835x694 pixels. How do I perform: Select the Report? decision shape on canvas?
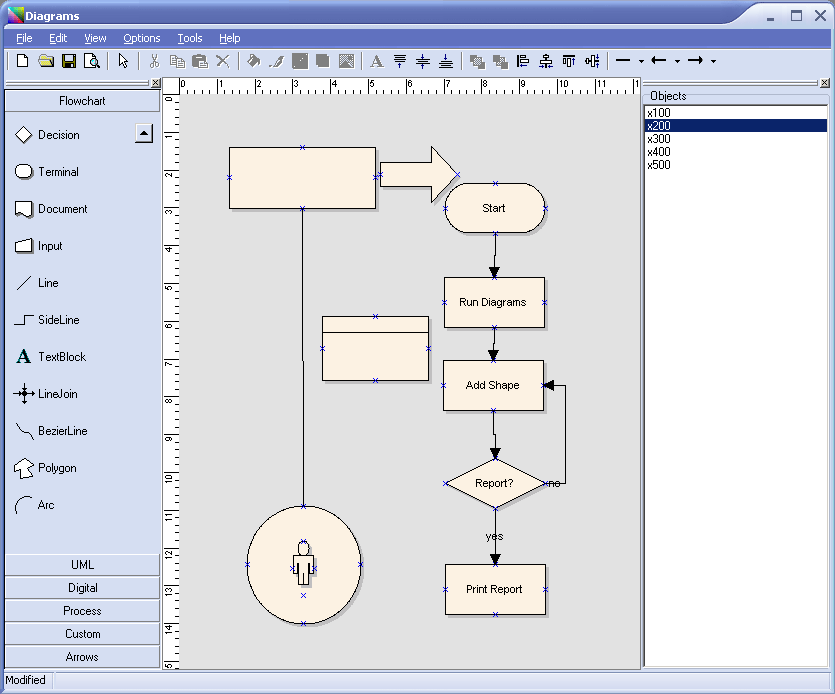point(495,484)
